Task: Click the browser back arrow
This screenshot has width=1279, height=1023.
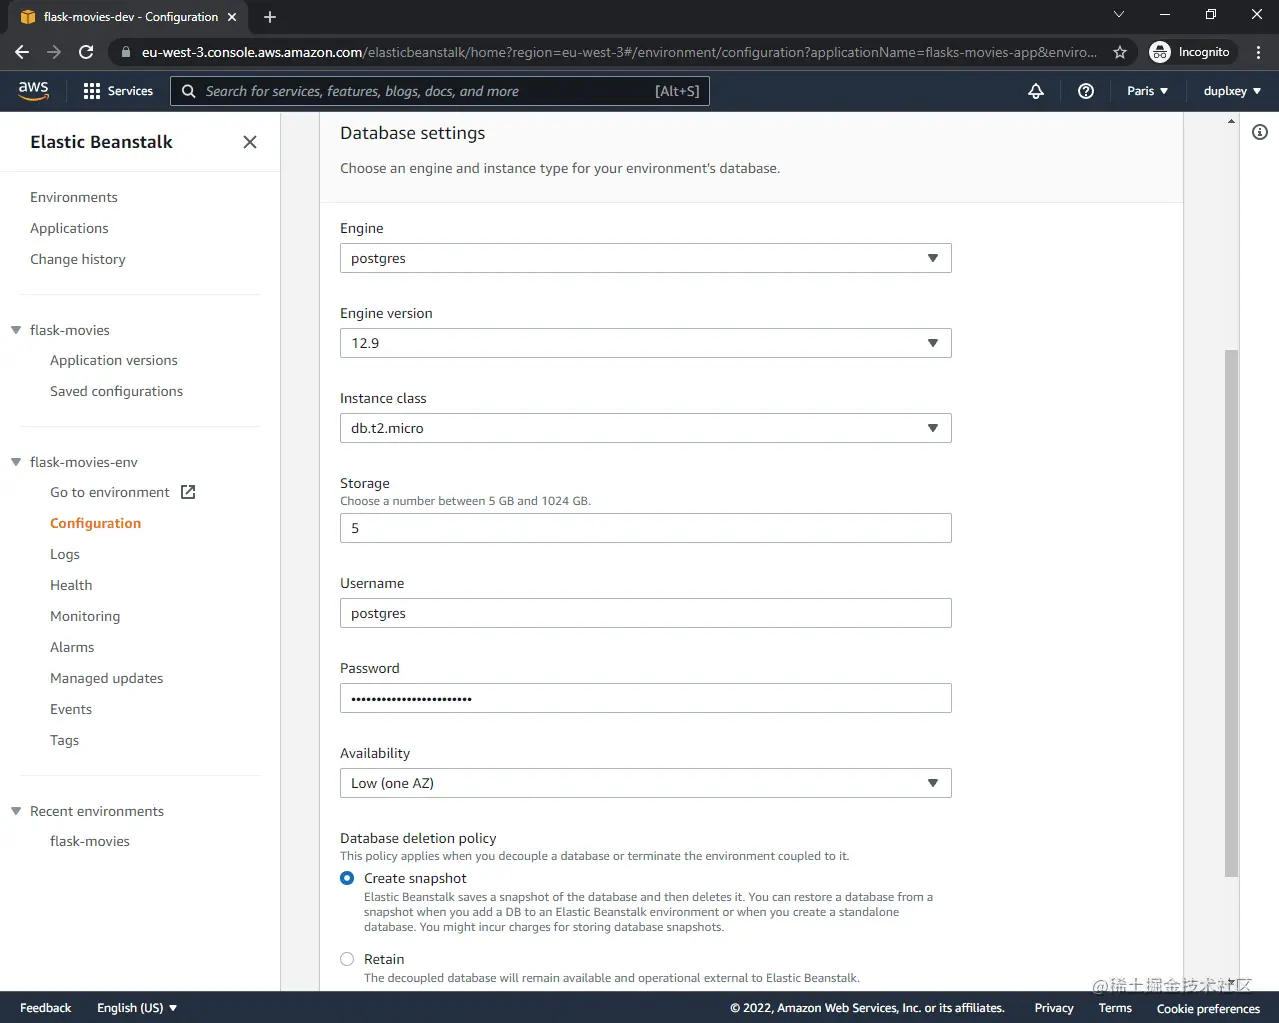Action: point(22,52)
